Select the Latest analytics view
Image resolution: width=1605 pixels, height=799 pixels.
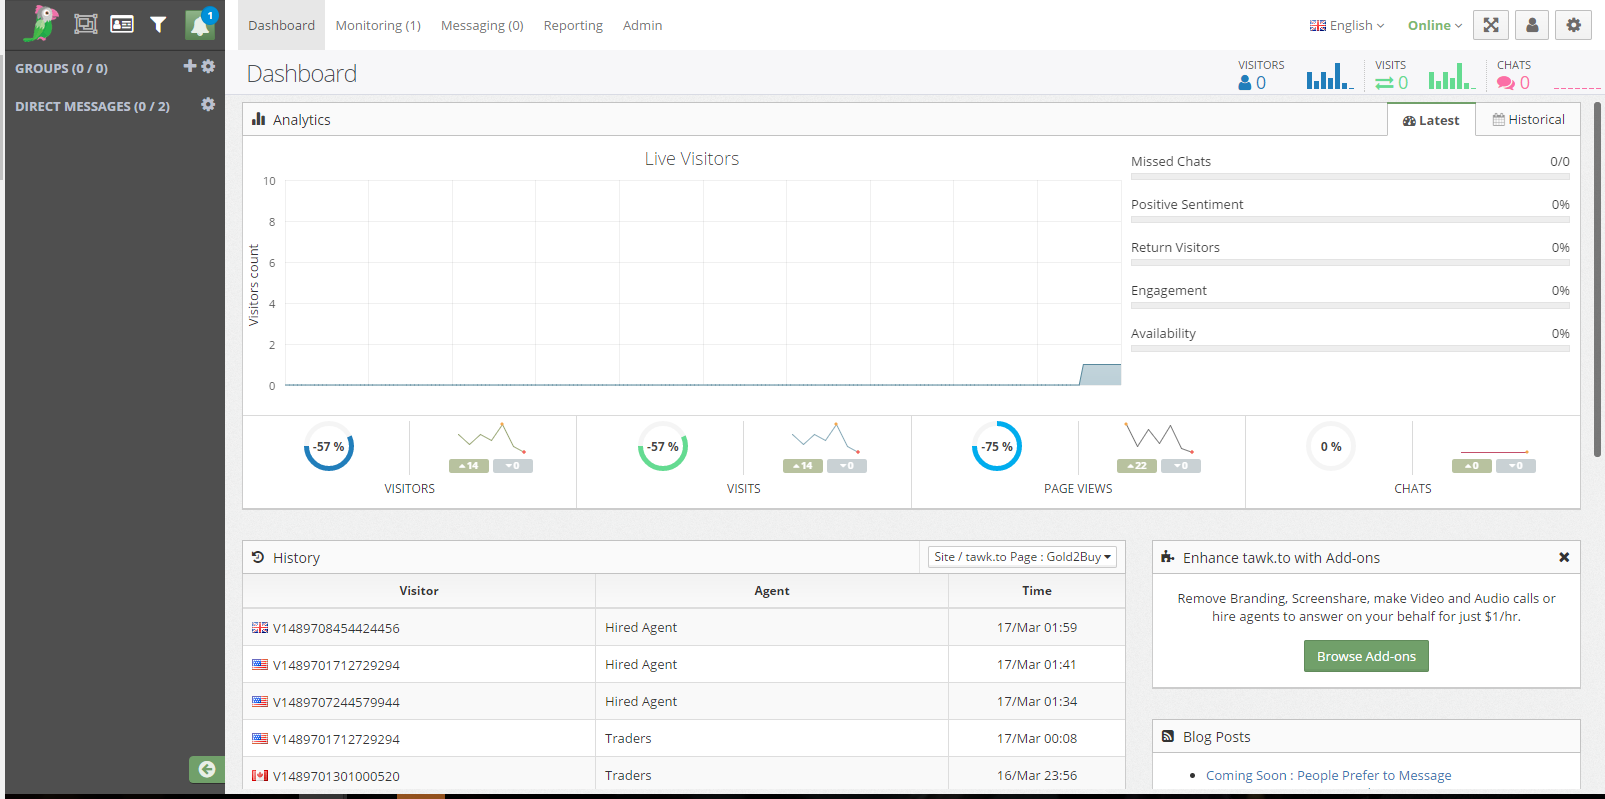pyautogui.click(x=1431, y=120)
